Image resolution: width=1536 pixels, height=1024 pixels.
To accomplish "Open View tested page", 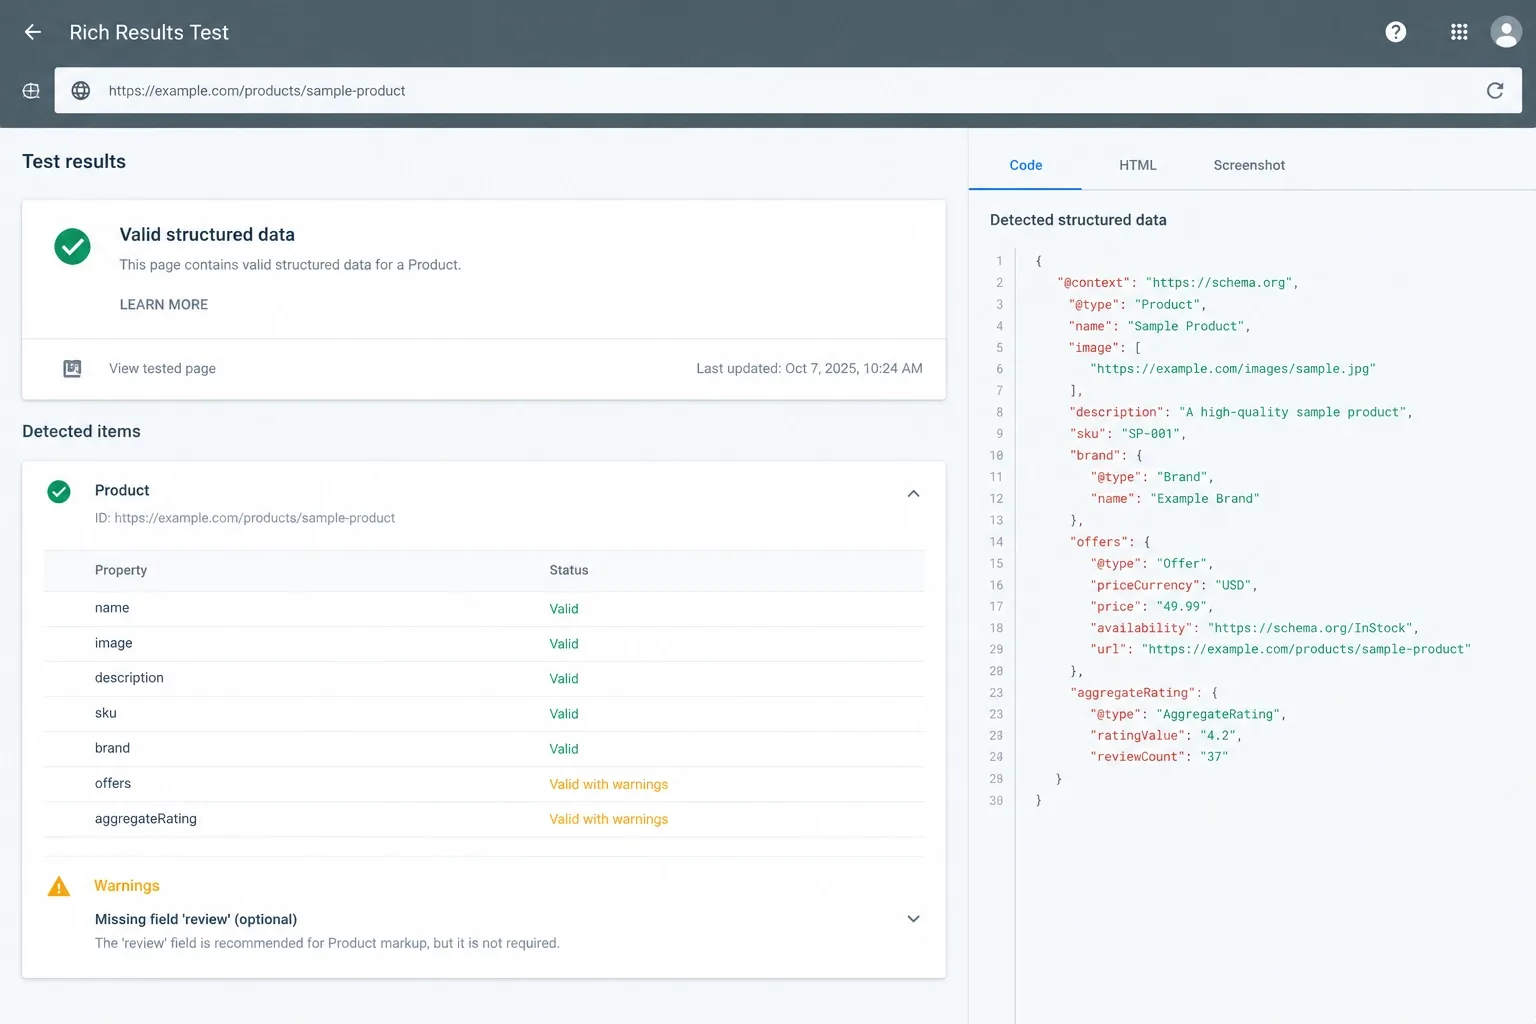I will [x=162, y=369].
